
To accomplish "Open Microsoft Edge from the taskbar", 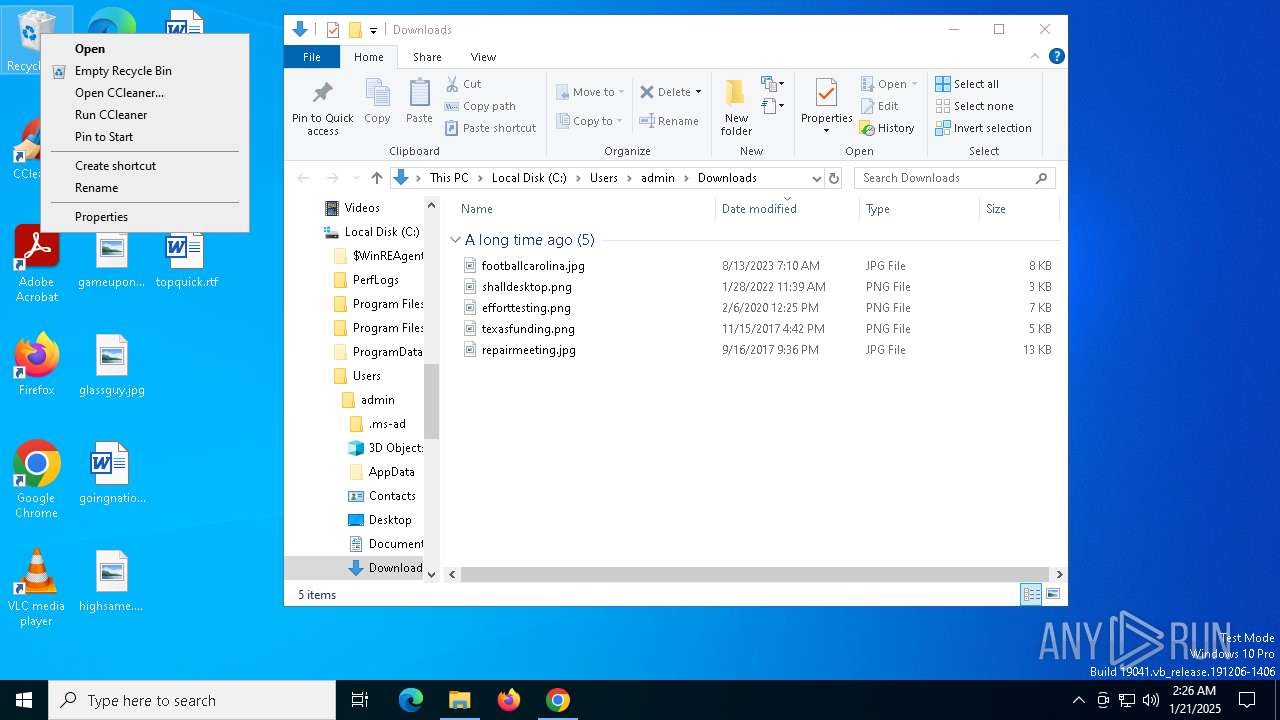I will click(411, 700).
